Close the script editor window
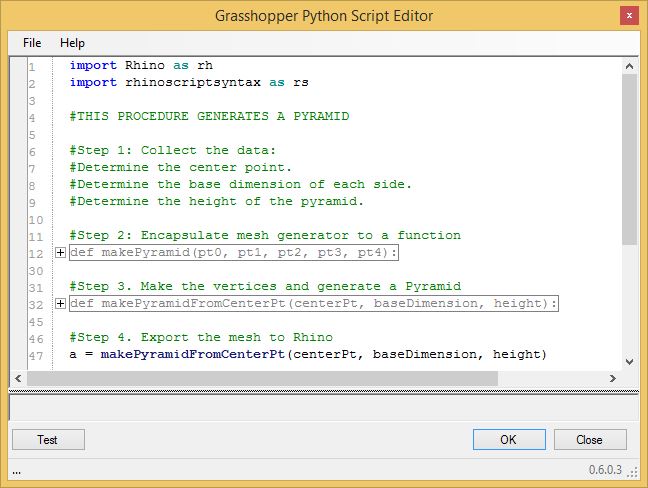Screen dimensions: 648x488 pyautogui.click(x=629, y=16)
